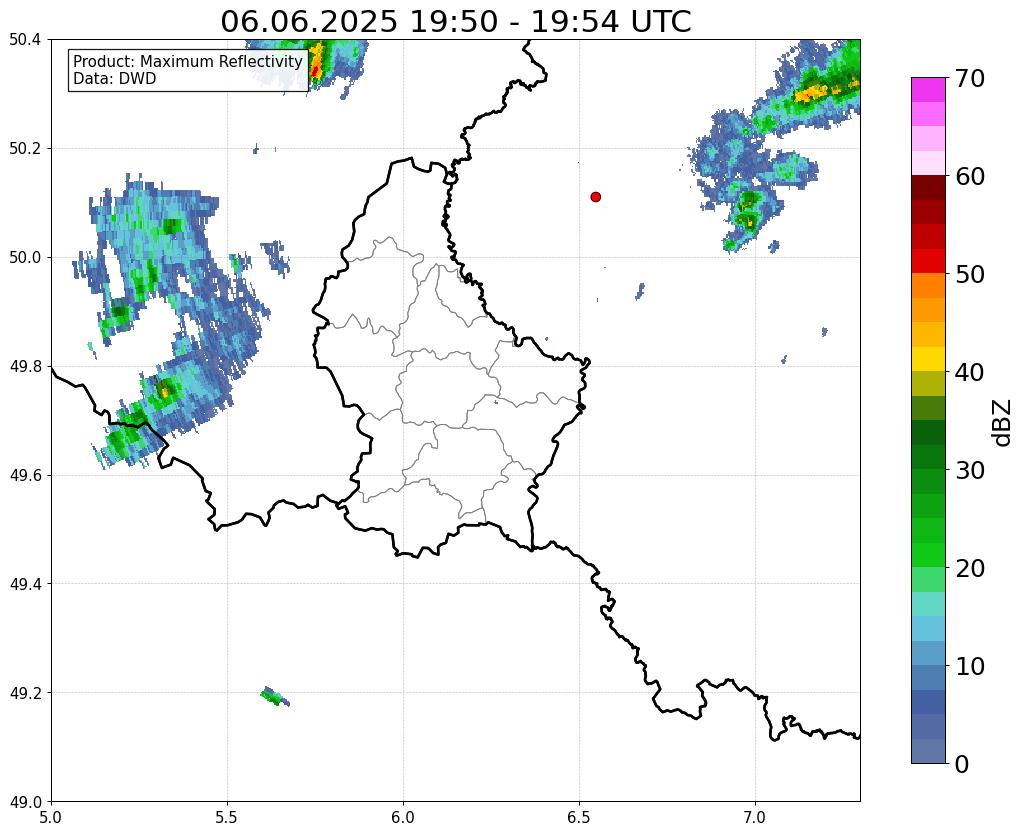Click the 'Data: DWD' label
This screenshot has width=1023, height=834.
click(115, 79)
